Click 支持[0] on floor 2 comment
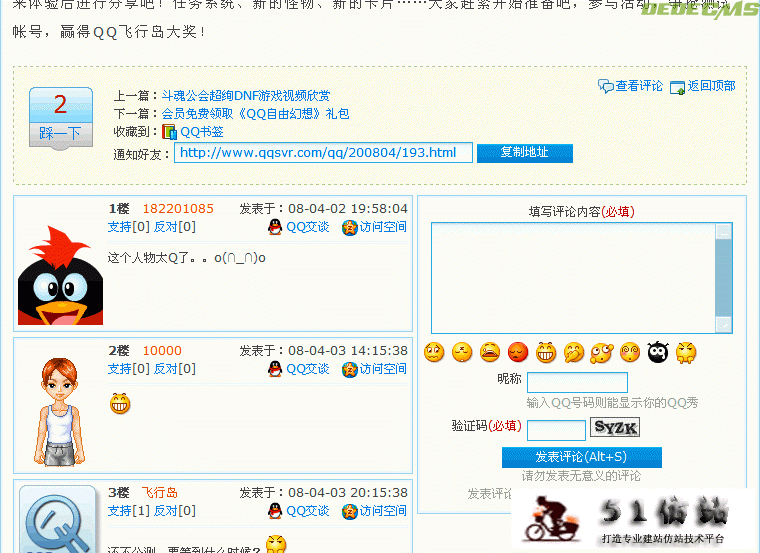Image resolution: width=760 pixels, height=553 pixels. [x=128, y=369]
